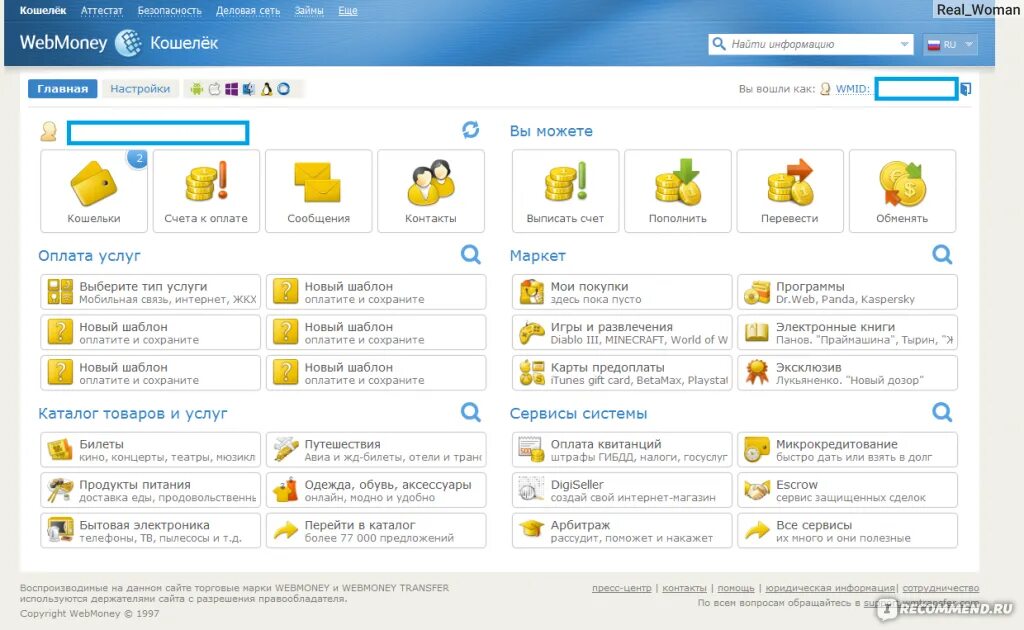
Task: Open Эксклюзив category
Action: (848, 373)
